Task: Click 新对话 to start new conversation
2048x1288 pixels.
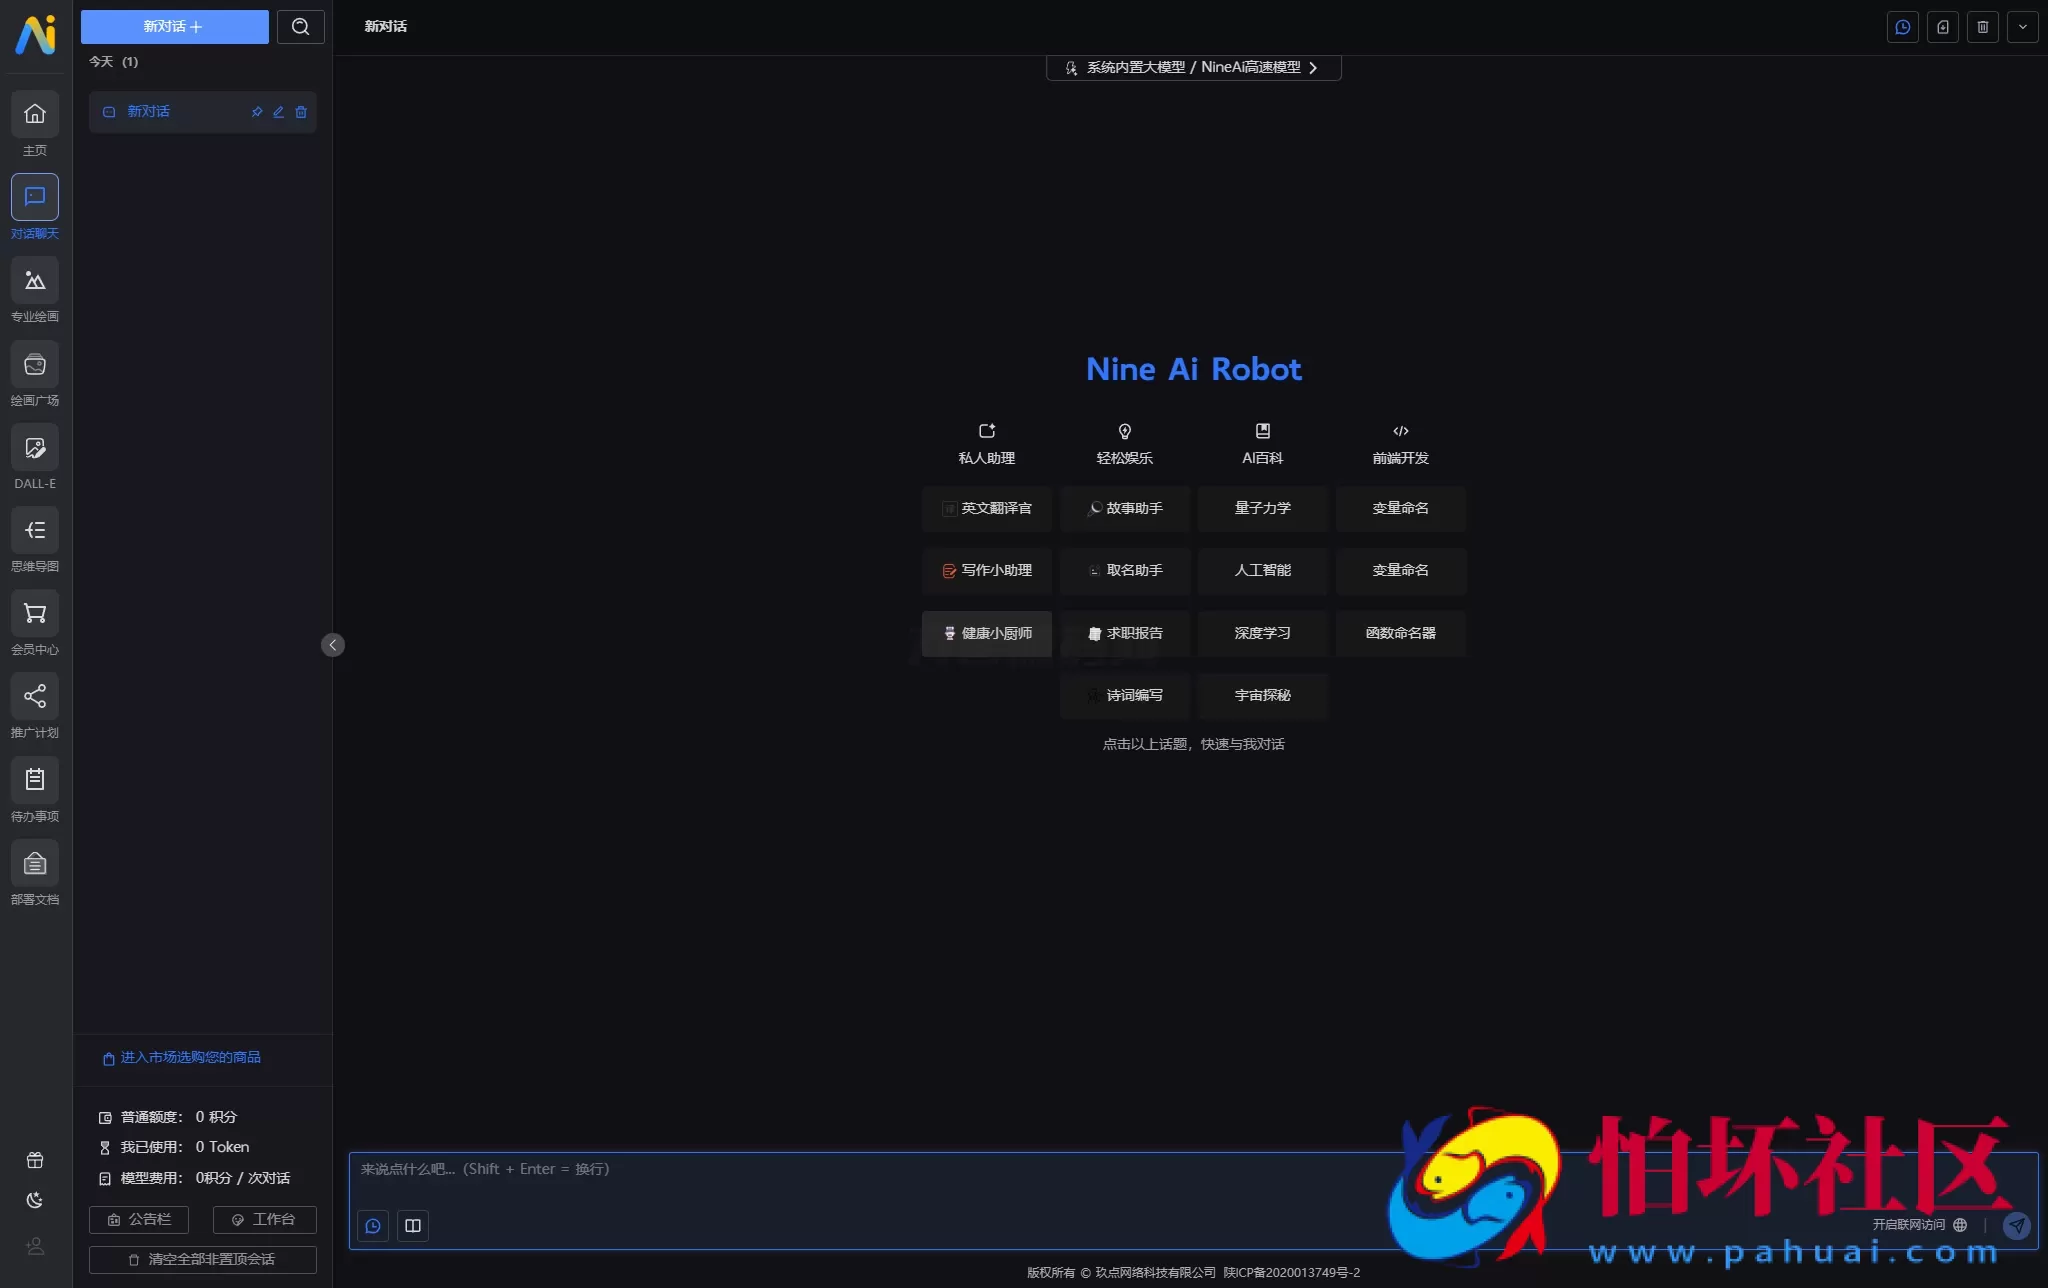Action: click(174, 26)
